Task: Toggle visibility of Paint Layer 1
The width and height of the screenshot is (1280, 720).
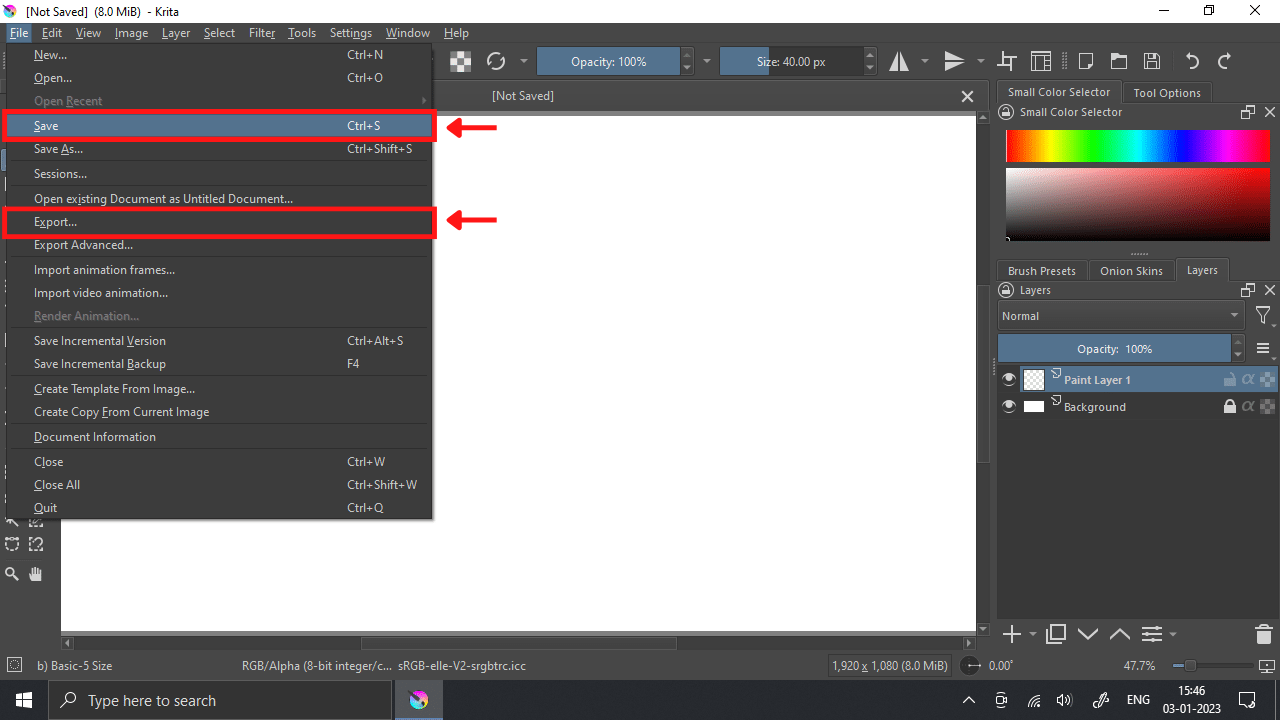Action: click(1009, 380)
